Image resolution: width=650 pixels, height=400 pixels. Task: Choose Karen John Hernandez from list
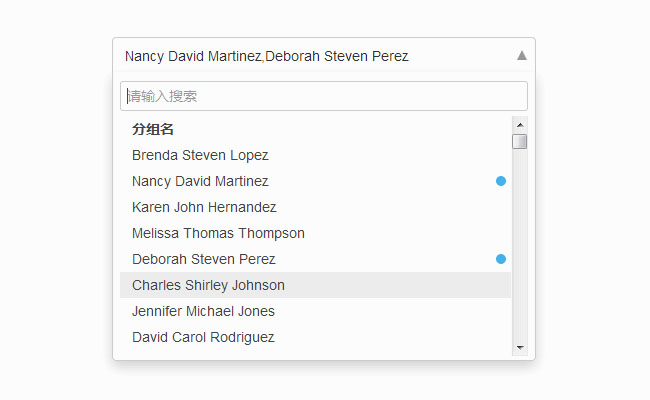[204, 207]
